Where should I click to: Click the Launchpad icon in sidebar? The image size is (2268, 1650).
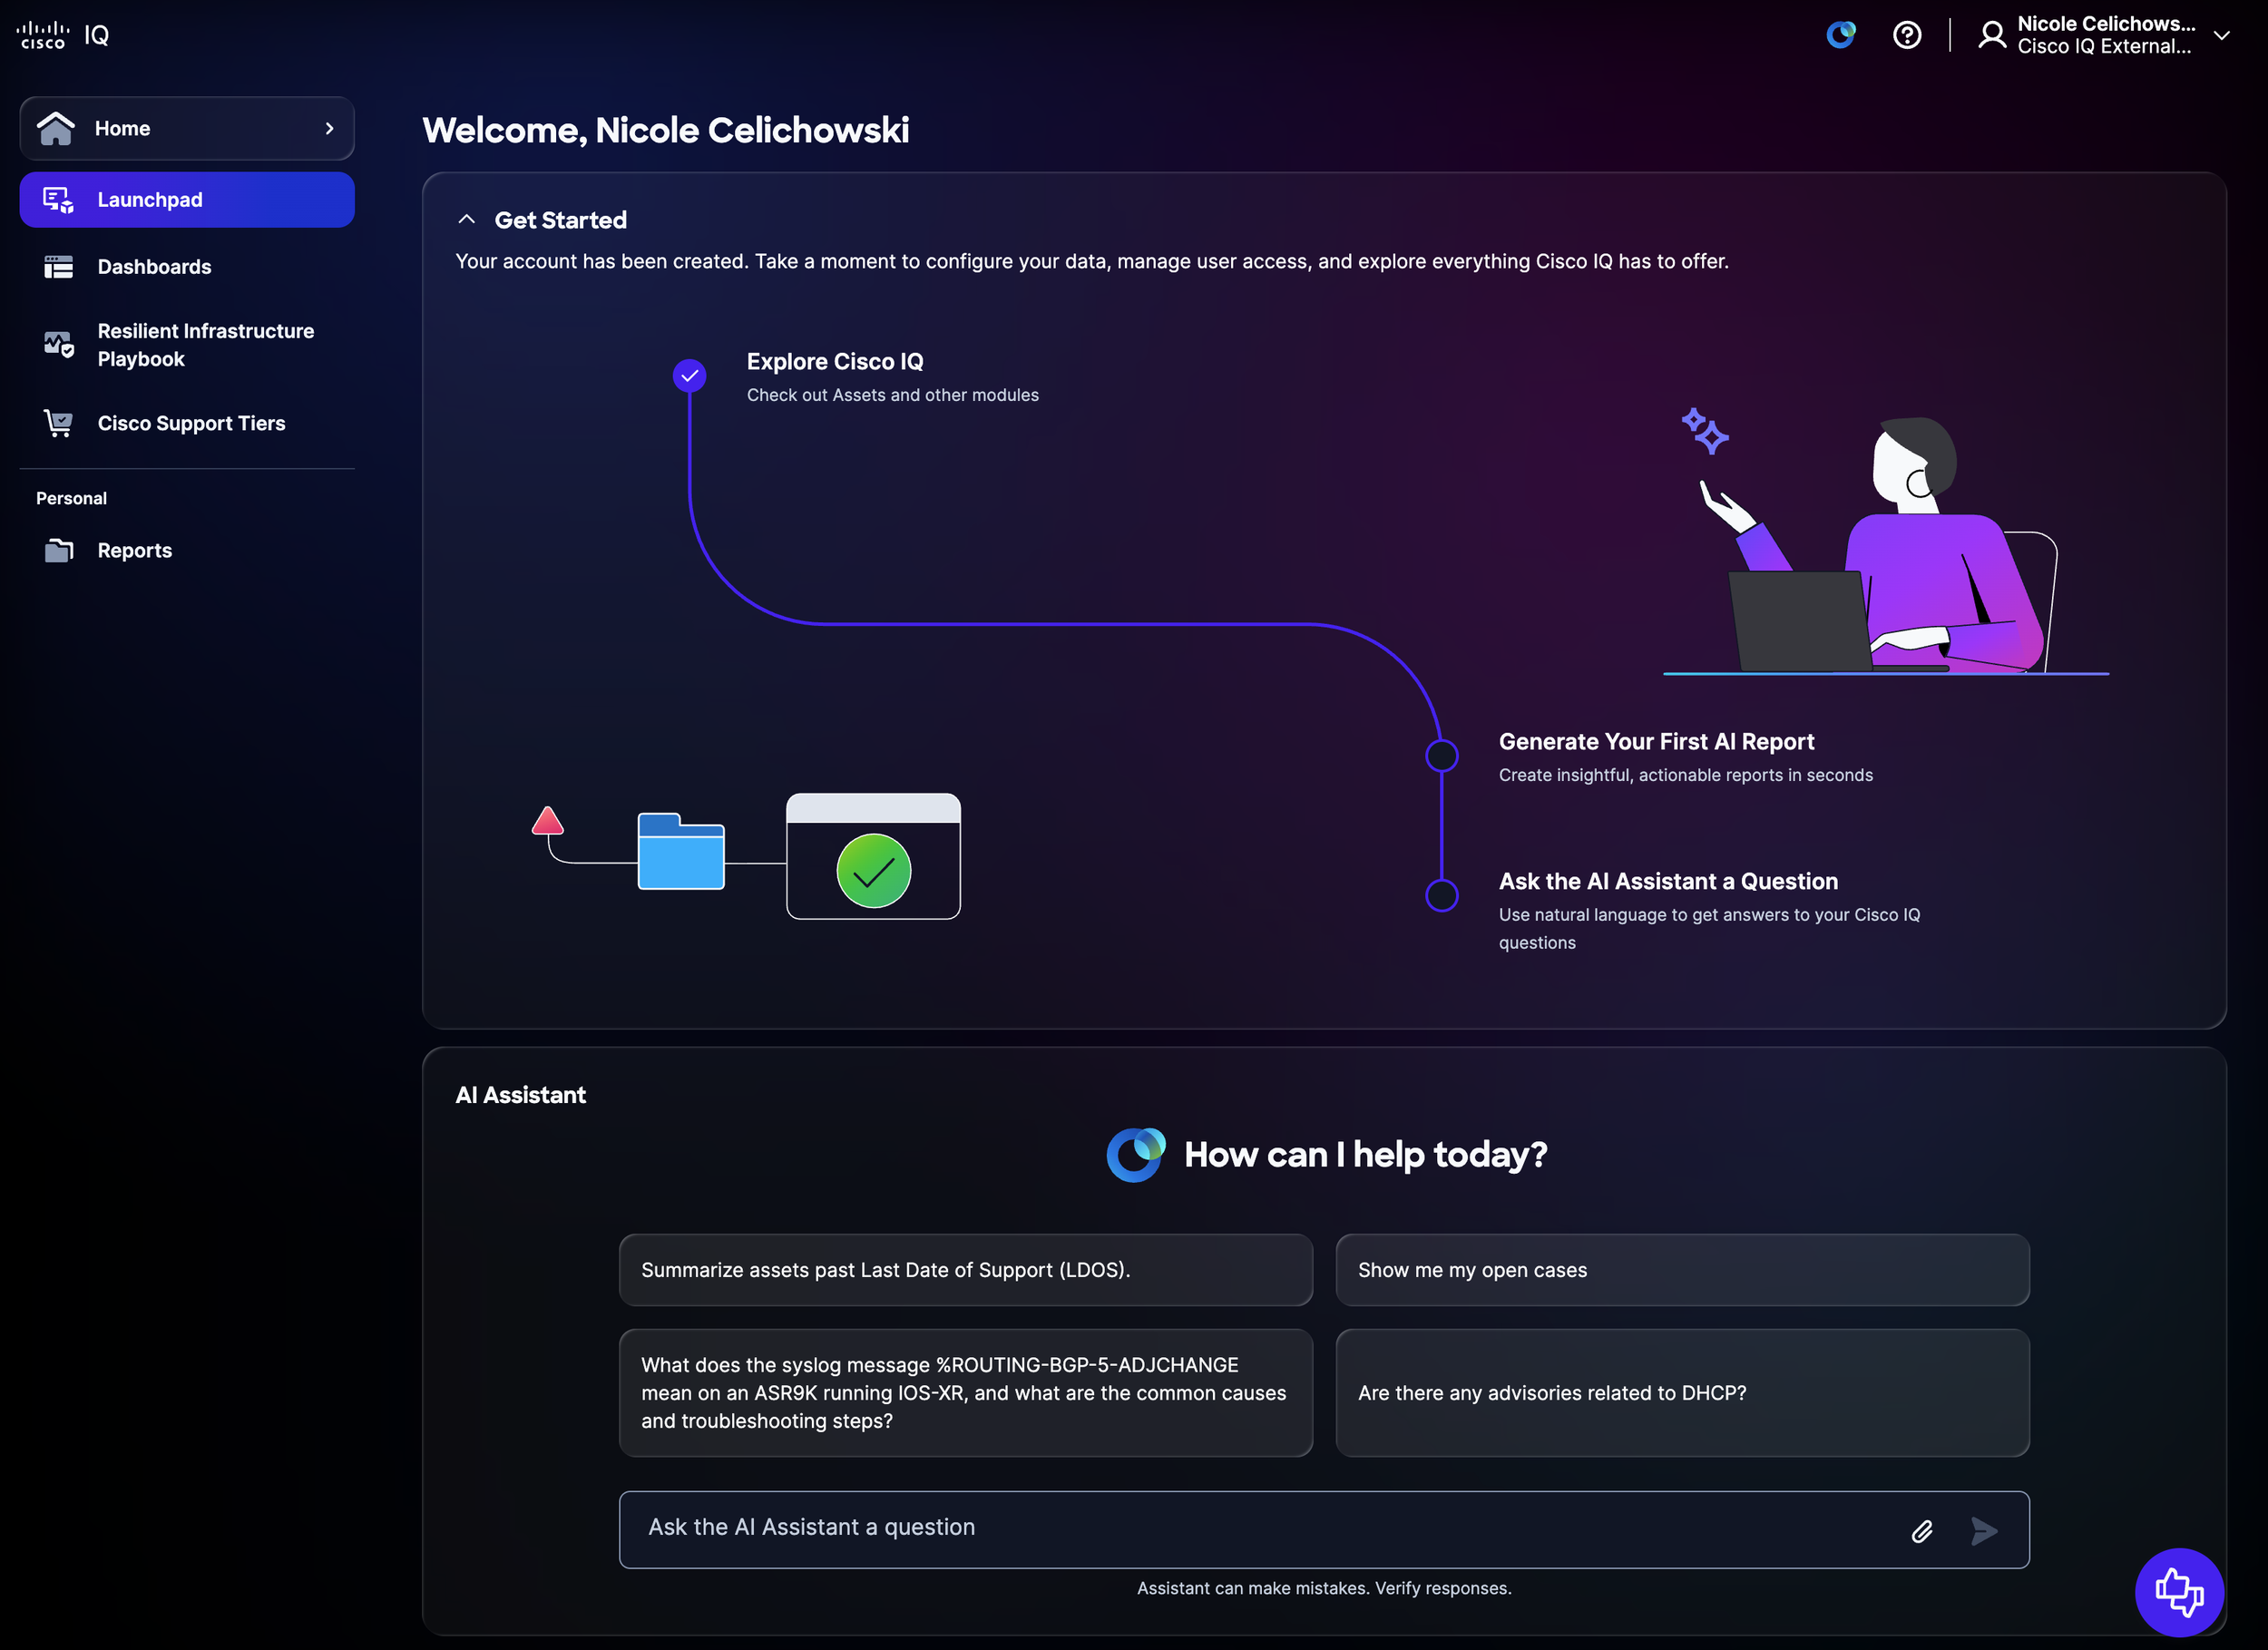click(58, 200)
